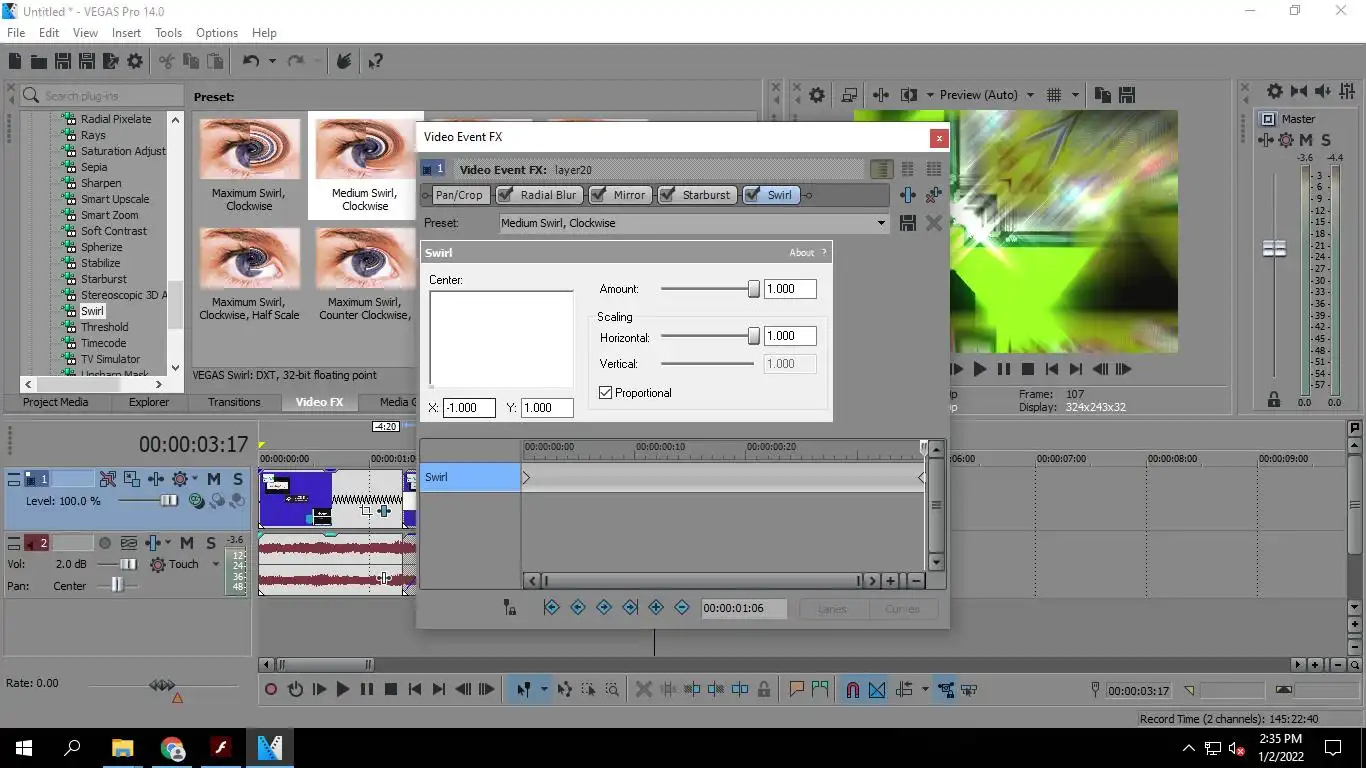Click Windows Start button on taskbar
1366x768 pixels.
(23, 748)
